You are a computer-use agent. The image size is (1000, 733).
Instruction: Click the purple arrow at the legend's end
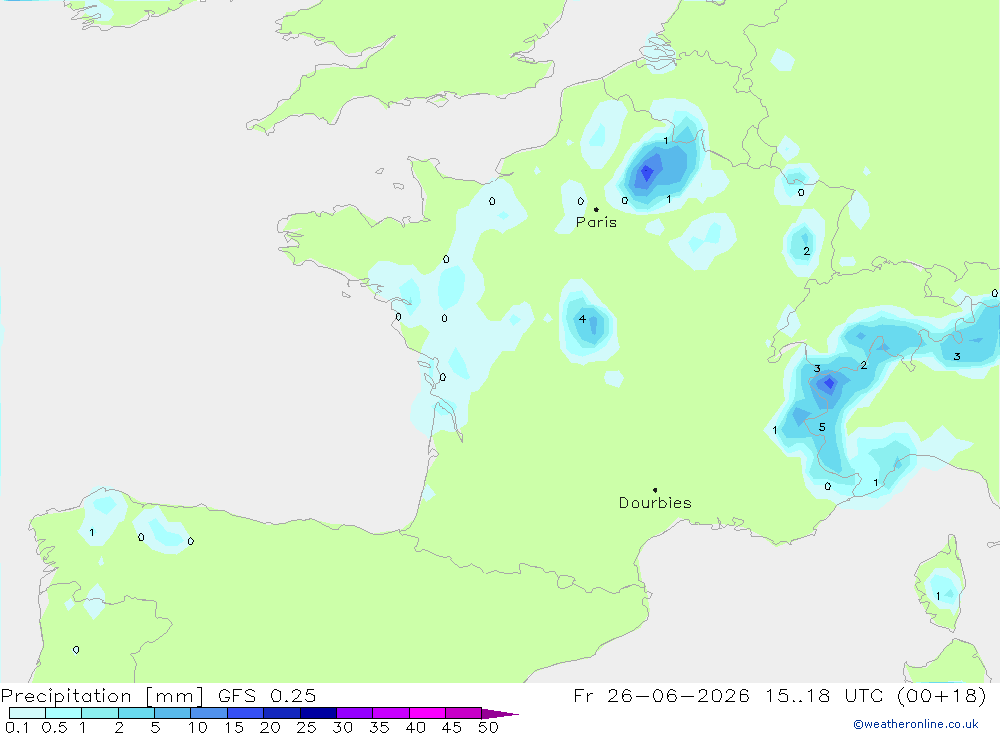(500, 714)
